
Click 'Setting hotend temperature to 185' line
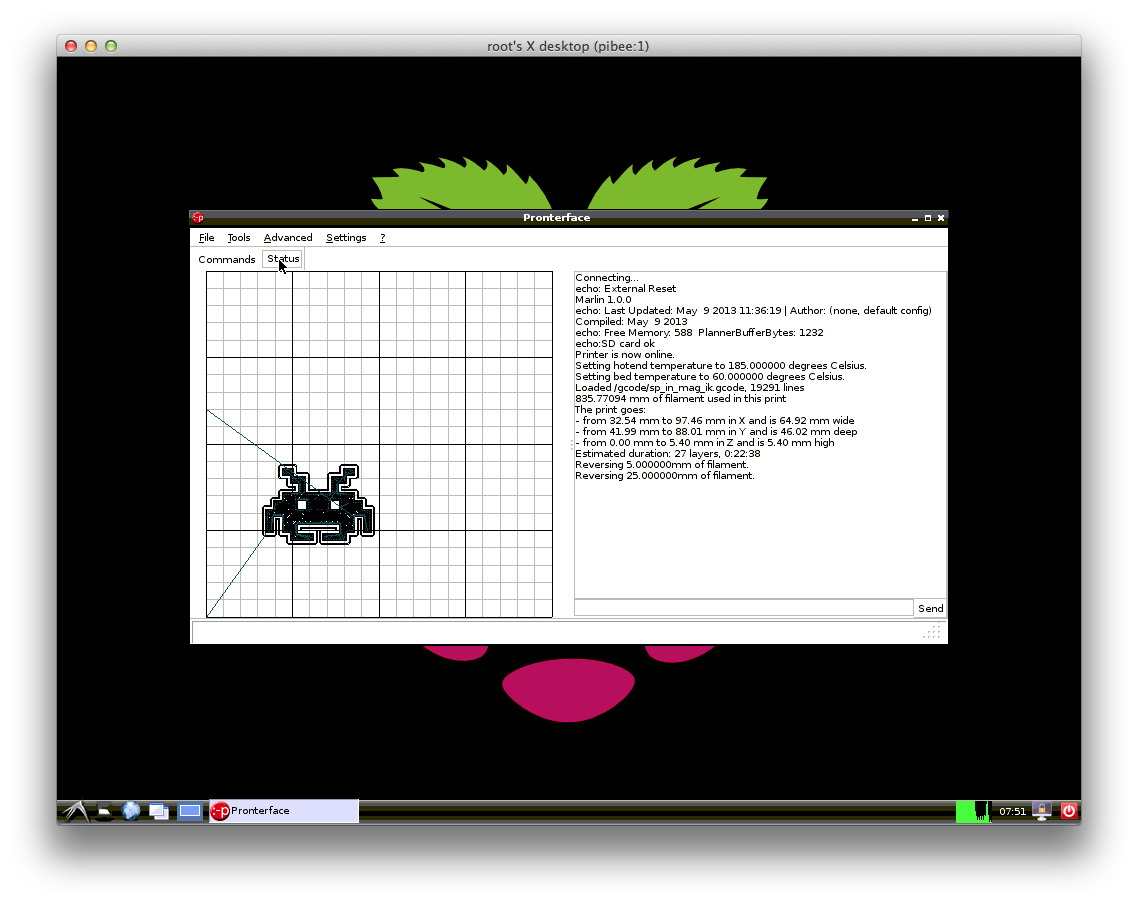[721, 366]
